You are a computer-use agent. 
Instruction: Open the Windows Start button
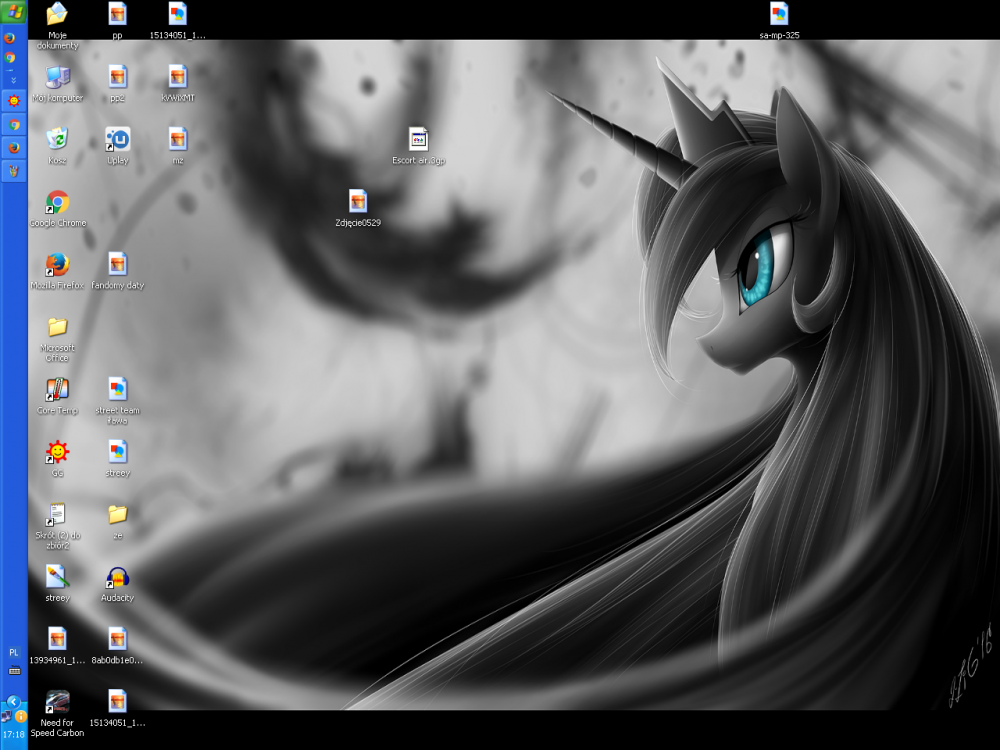13,11
